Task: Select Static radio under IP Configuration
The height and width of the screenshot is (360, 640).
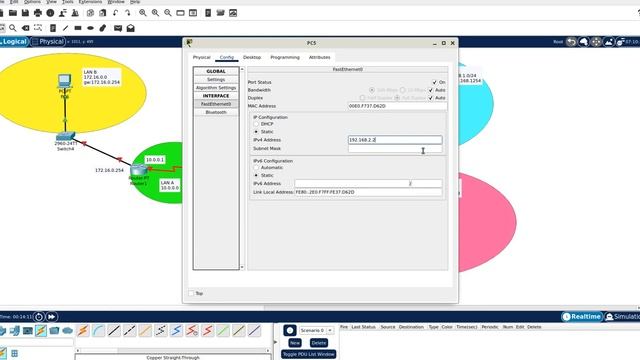Action: coord(256,131)
